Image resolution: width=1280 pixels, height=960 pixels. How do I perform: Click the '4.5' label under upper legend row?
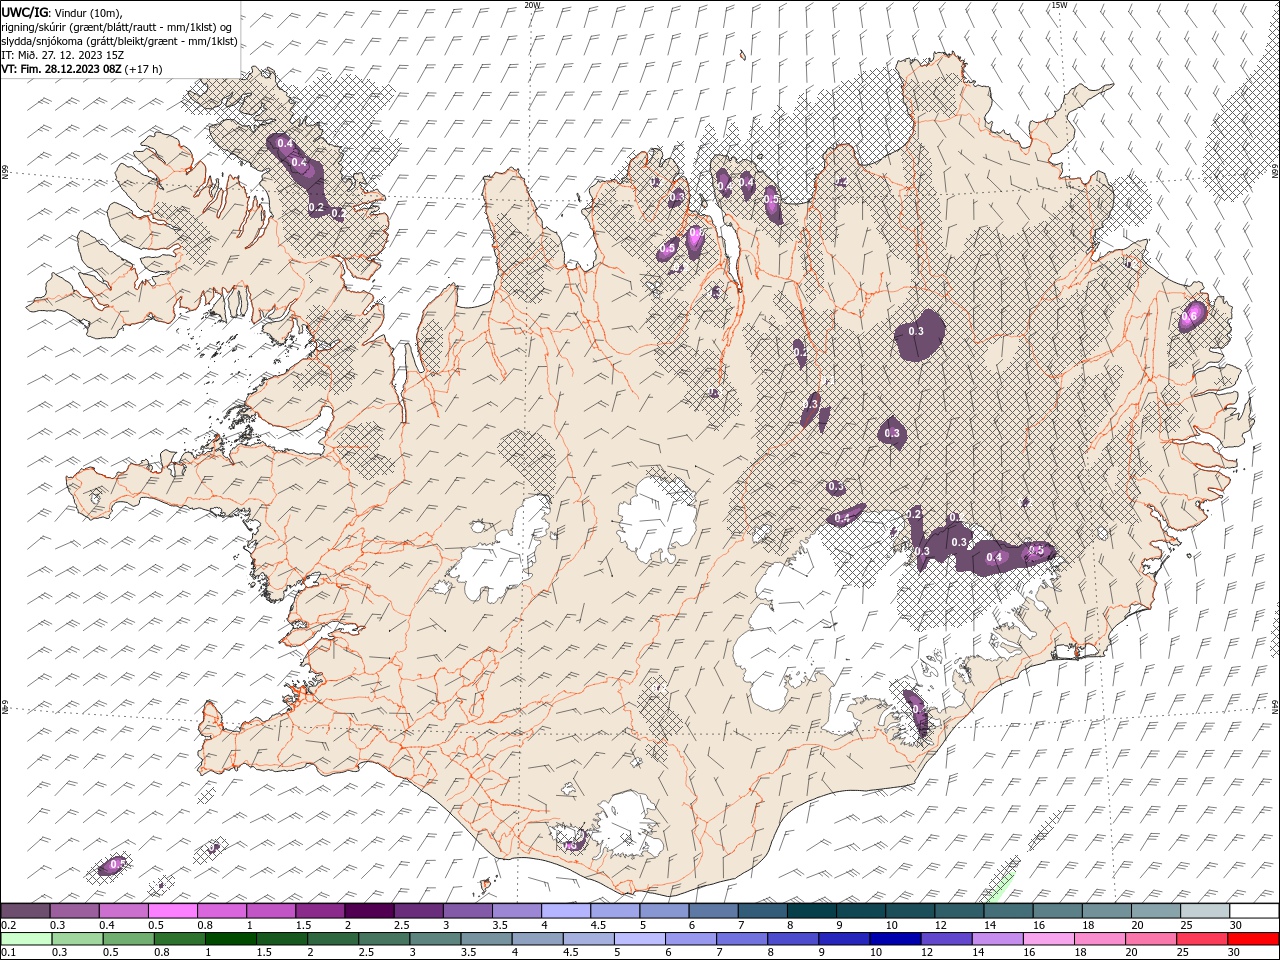(x=598, y=924)
